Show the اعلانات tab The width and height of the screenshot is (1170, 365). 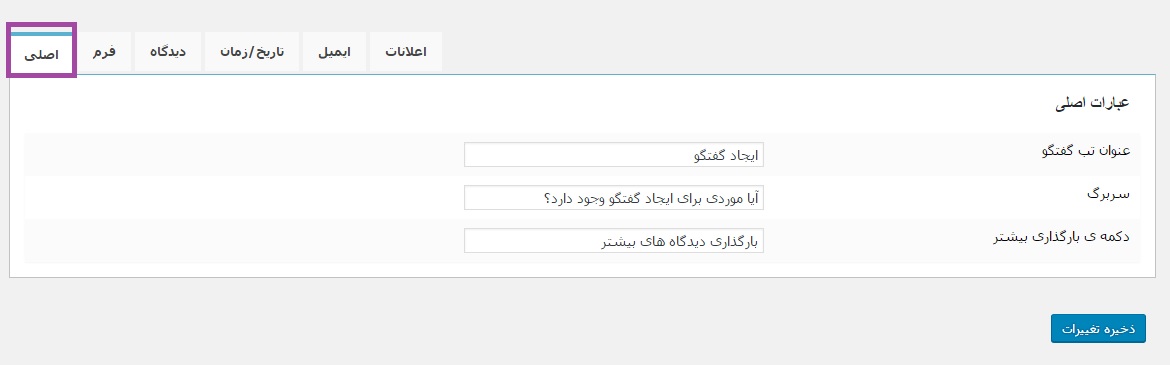[406, 52]
